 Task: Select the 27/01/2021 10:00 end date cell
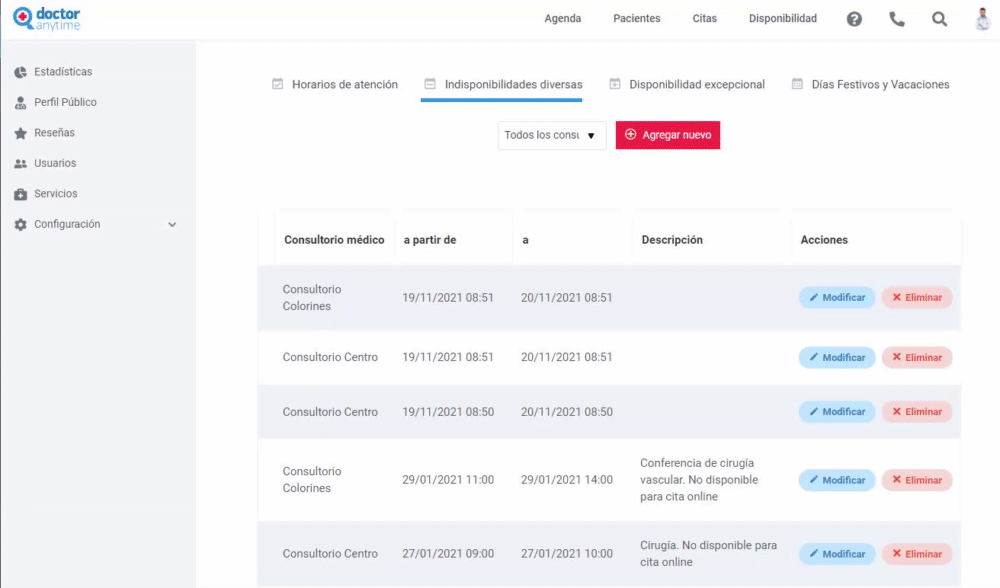pos(566,554)
